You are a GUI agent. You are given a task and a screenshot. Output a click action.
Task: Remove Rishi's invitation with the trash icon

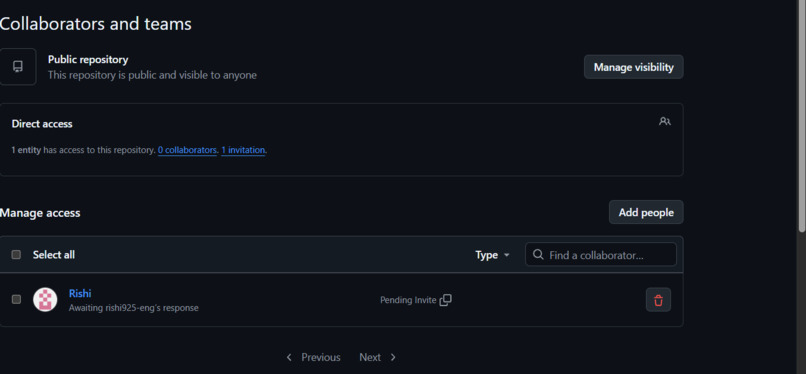click(658, 300)
